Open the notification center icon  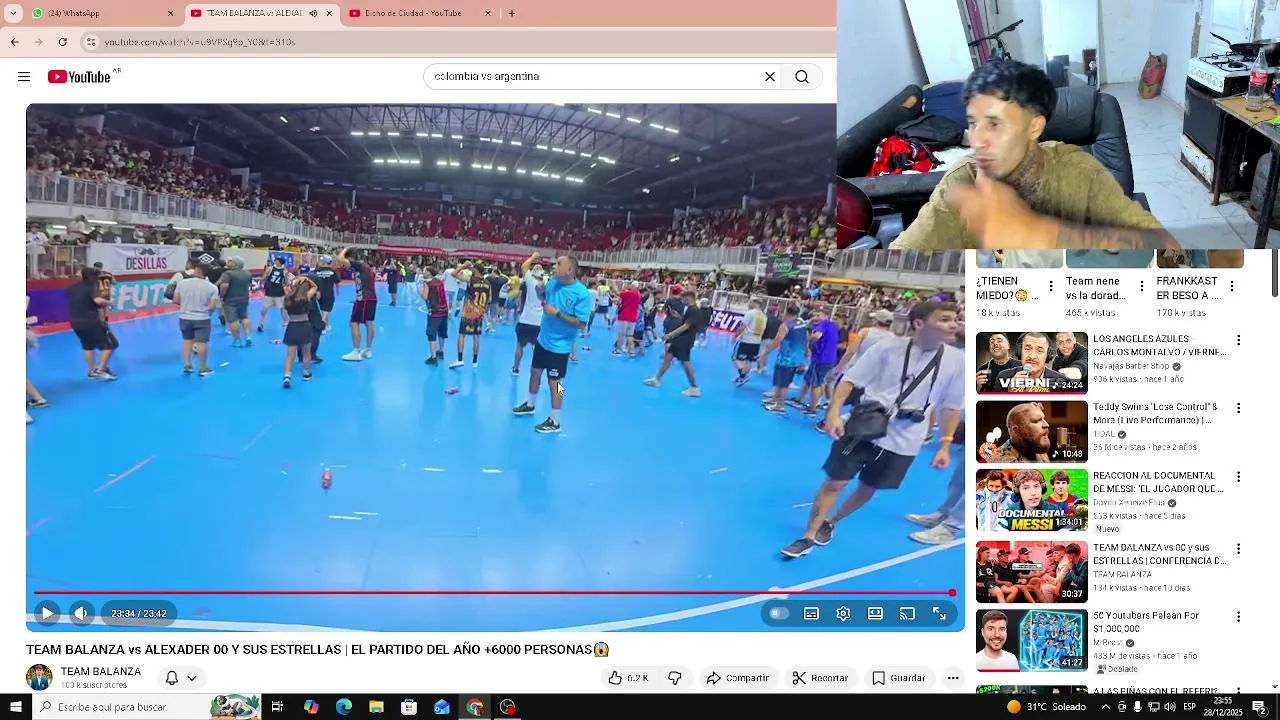1260,707
